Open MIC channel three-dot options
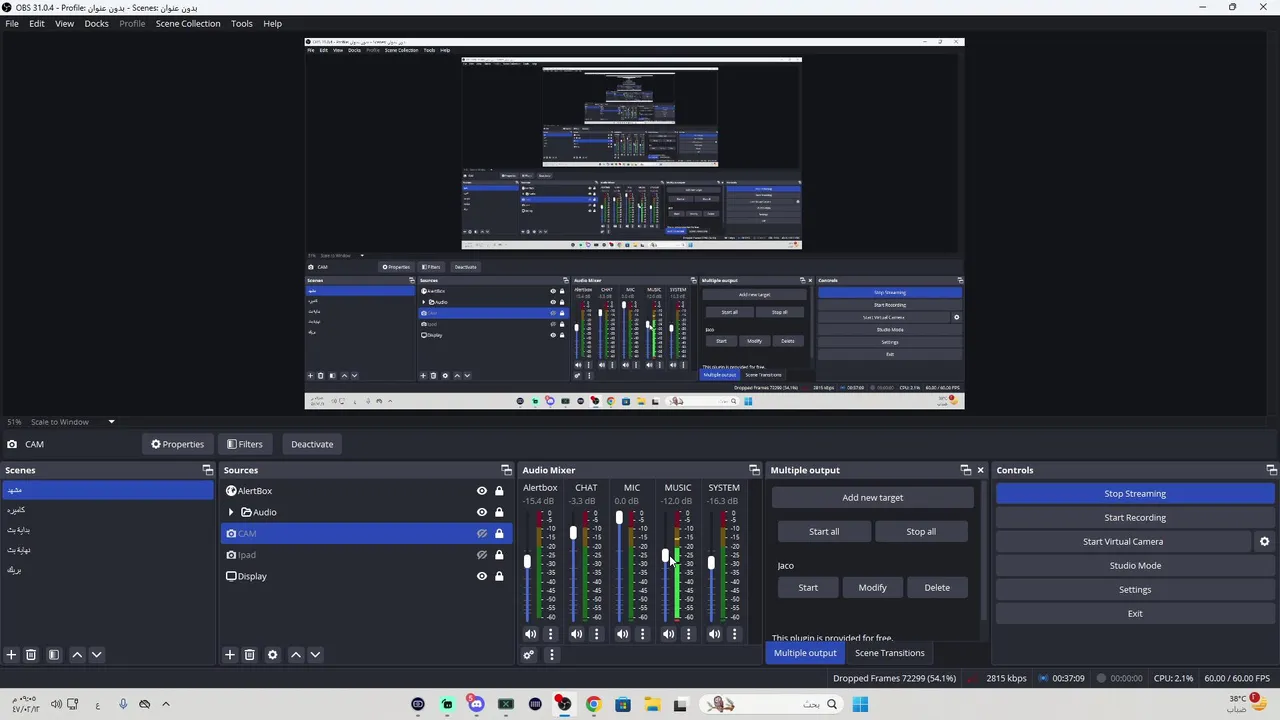This screenshot has width=1280, height=720. click(642, 634)
